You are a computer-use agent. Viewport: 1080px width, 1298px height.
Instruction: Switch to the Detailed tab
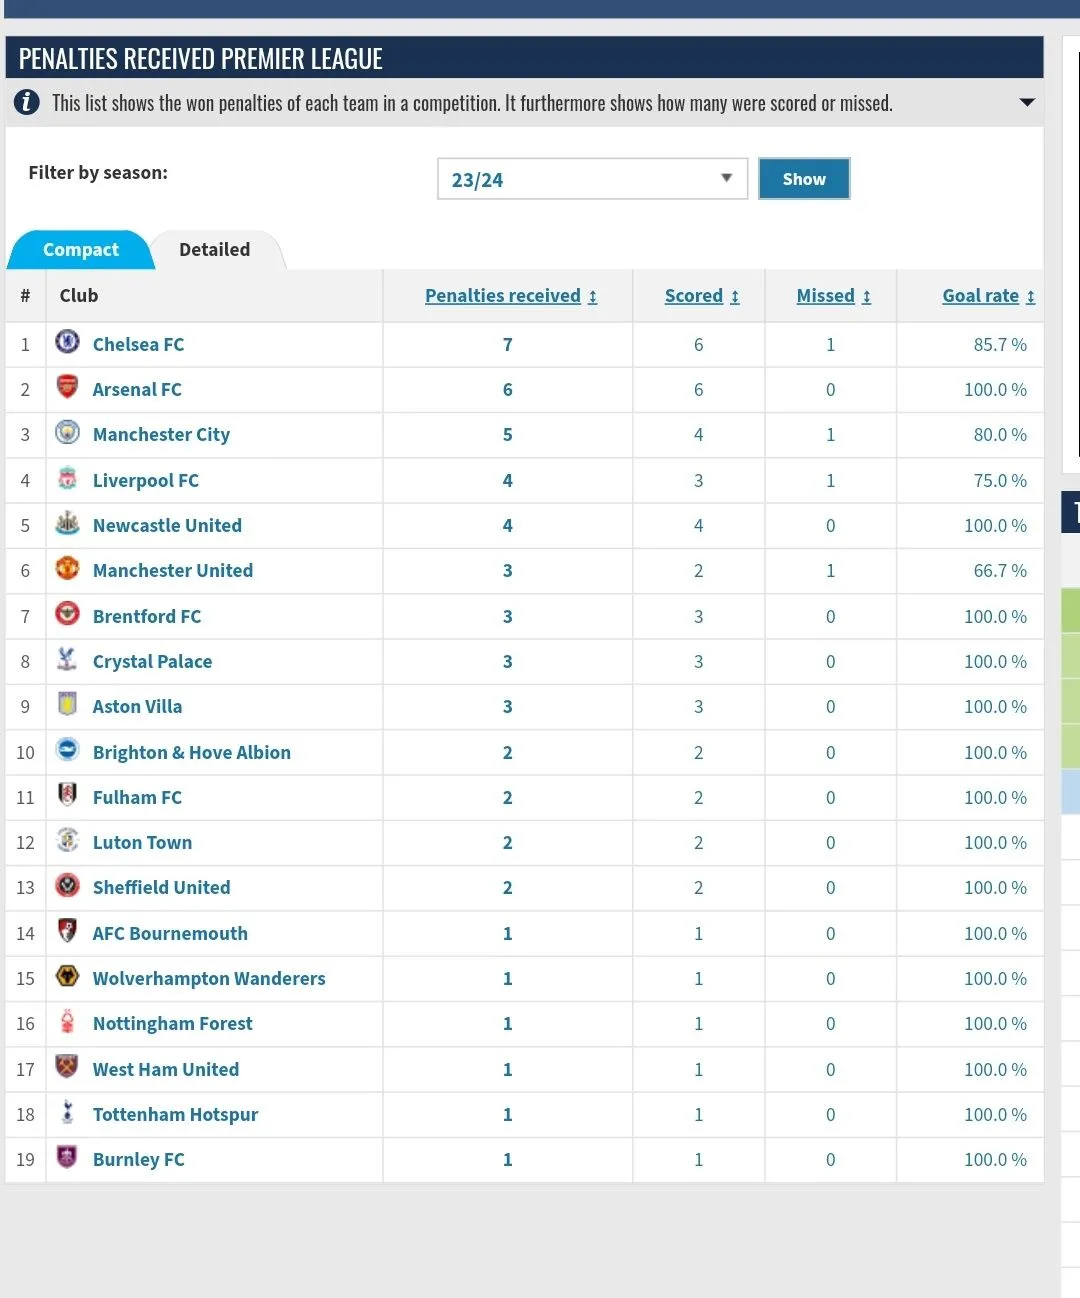pyautogui.click(x=214, y=250)
